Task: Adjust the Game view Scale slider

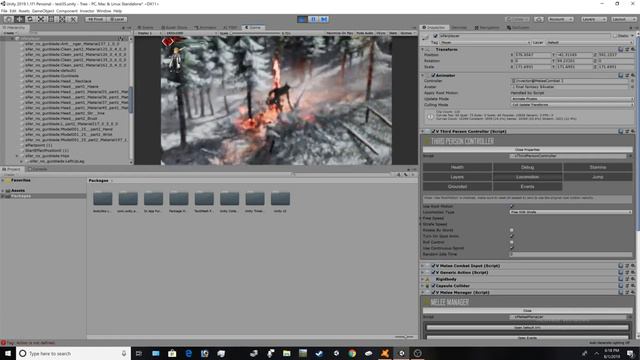Action: point(255,33)
